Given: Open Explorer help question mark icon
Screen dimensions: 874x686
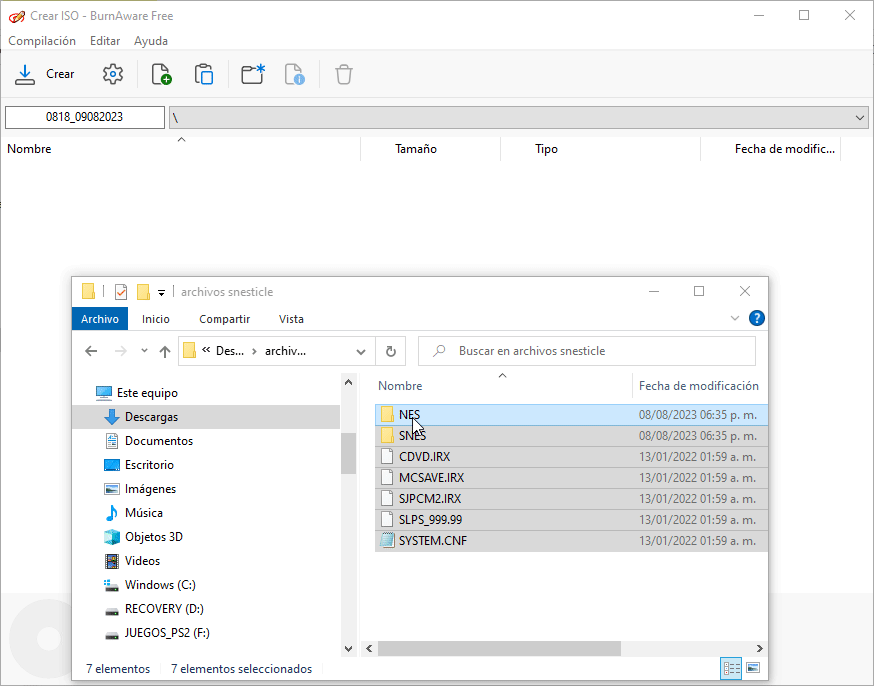Looking at the screenshot, I should [756, 318].
